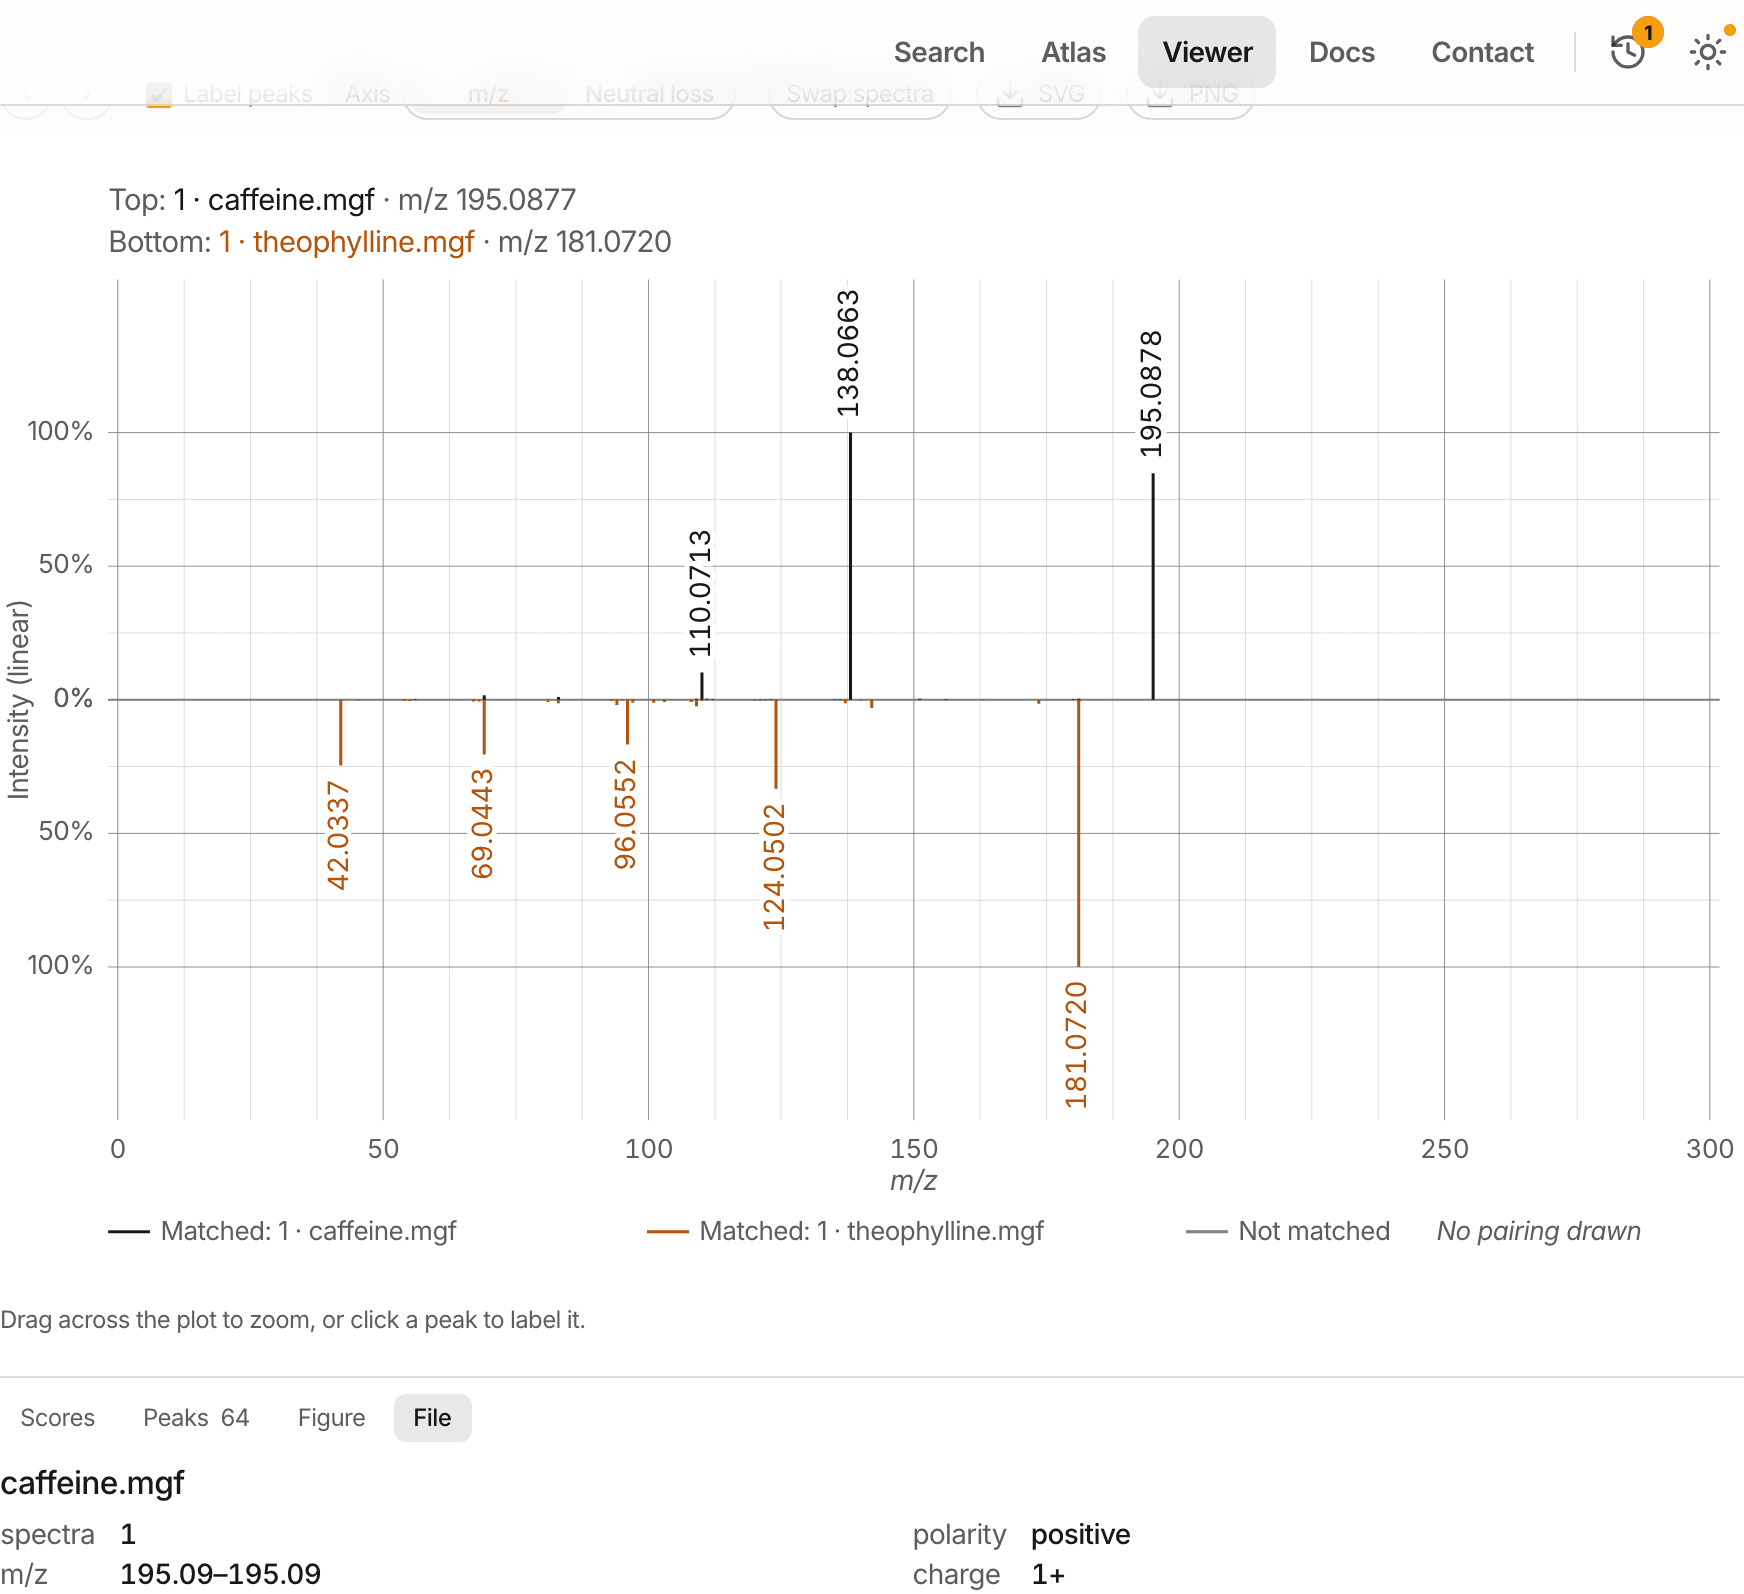Switch axis mode to Neutral loss
The height and width of the screenshot is (1594, 1744).
click(650, 95)
